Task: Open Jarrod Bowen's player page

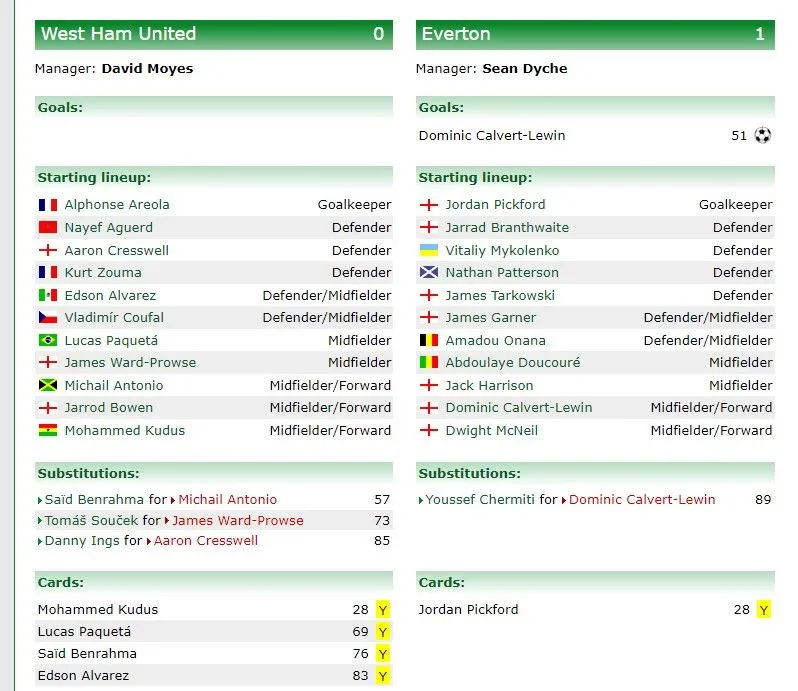Action: (x=110, y=408)
